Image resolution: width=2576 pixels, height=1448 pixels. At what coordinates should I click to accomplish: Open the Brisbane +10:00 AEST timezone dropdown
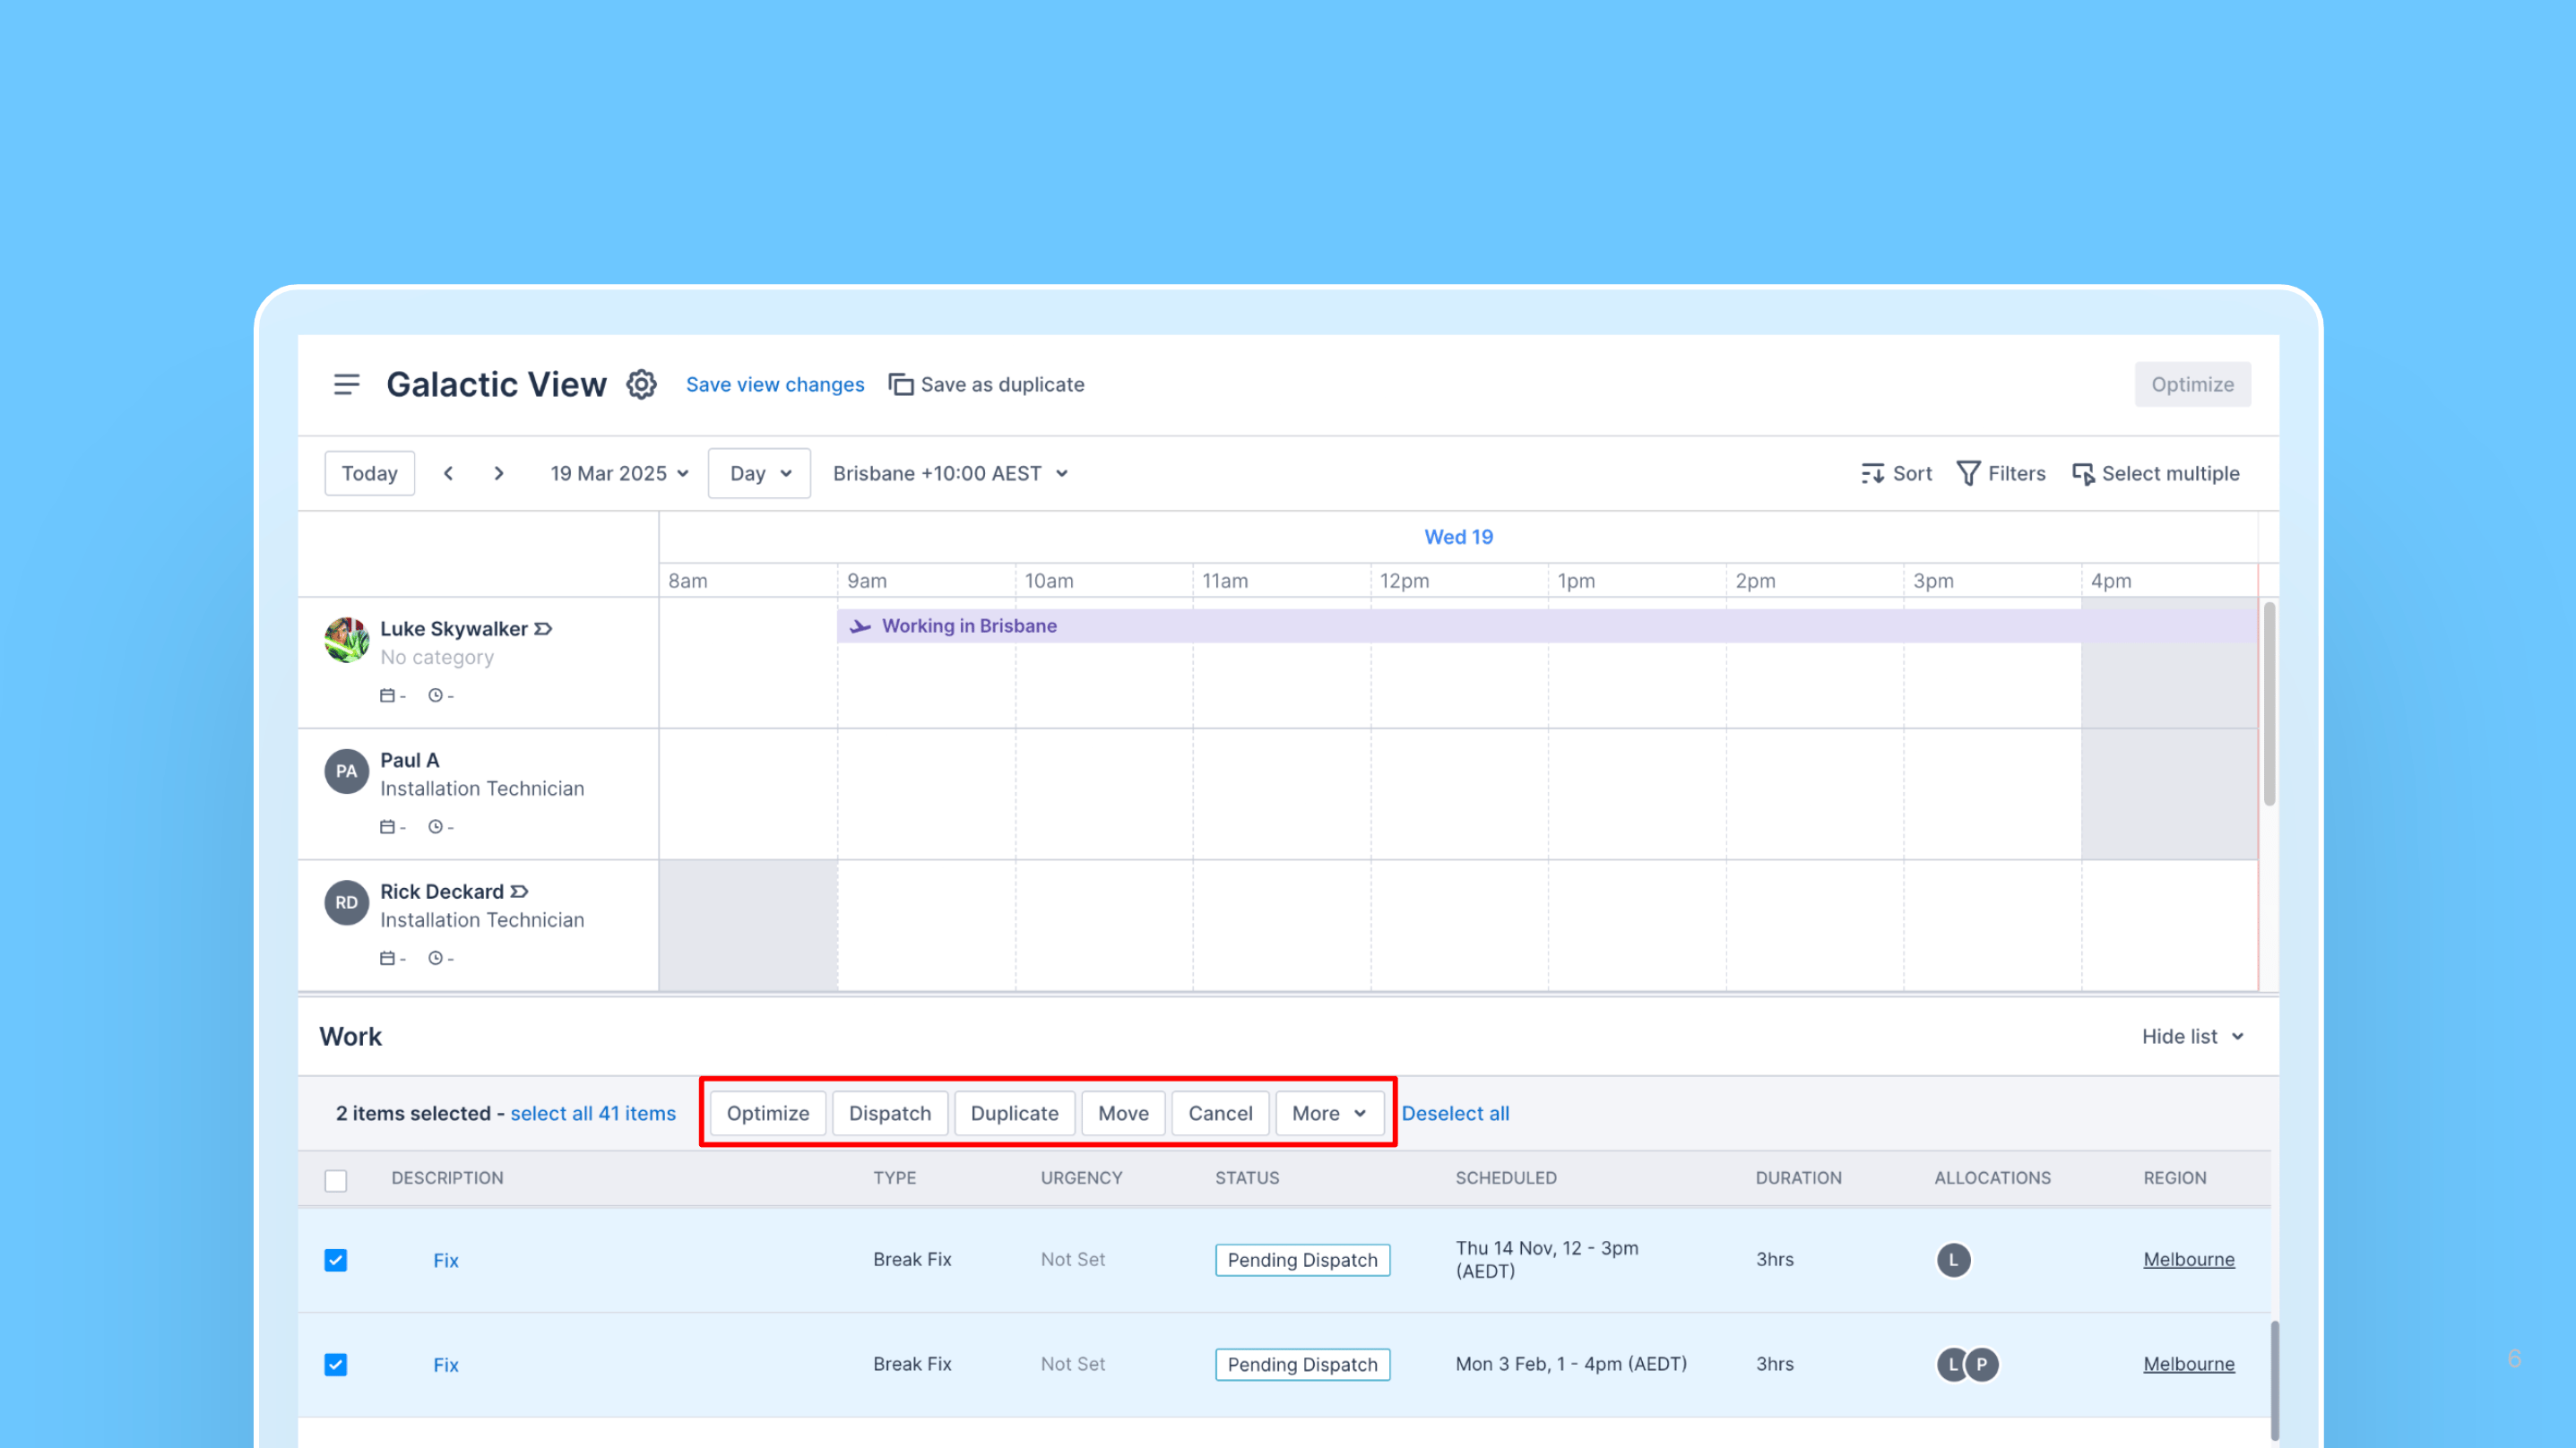[x=950, y=473]
